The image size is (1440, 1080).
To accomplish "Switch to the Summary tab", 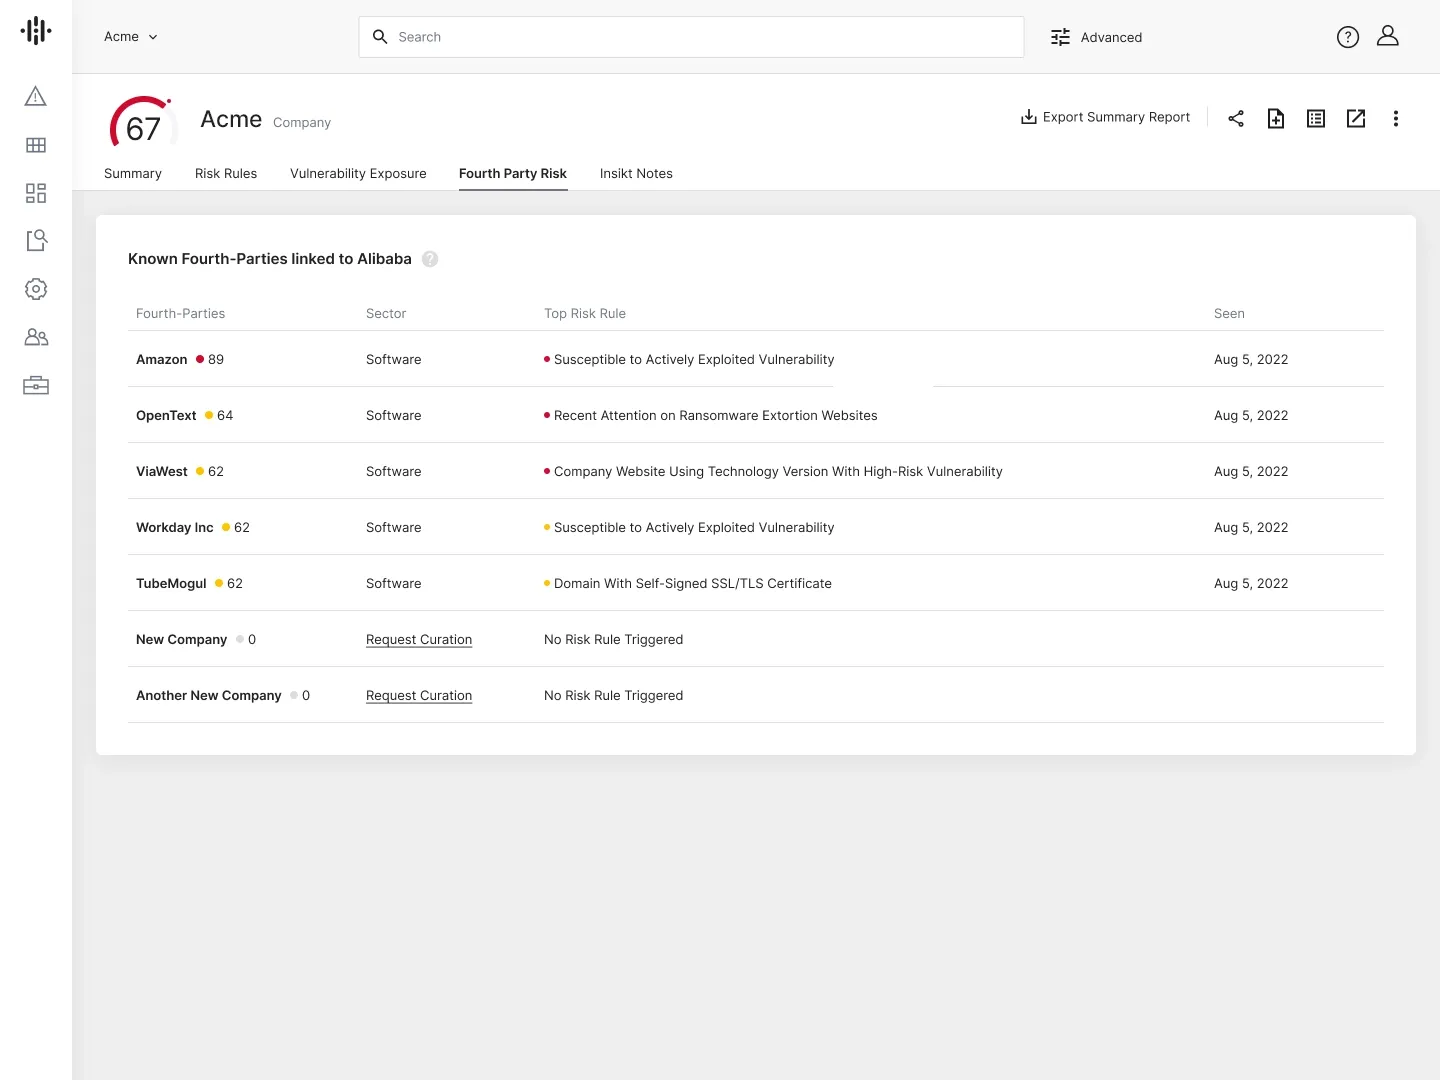I will (x=133, y=173).
